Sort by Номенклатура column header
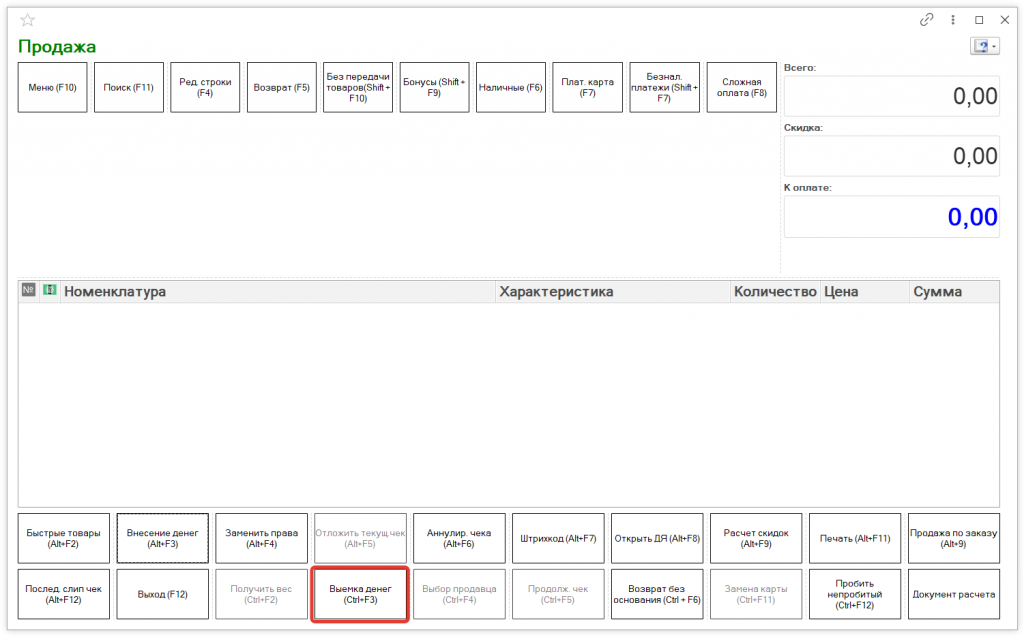 pyautogui.click(x=278, y=292)
